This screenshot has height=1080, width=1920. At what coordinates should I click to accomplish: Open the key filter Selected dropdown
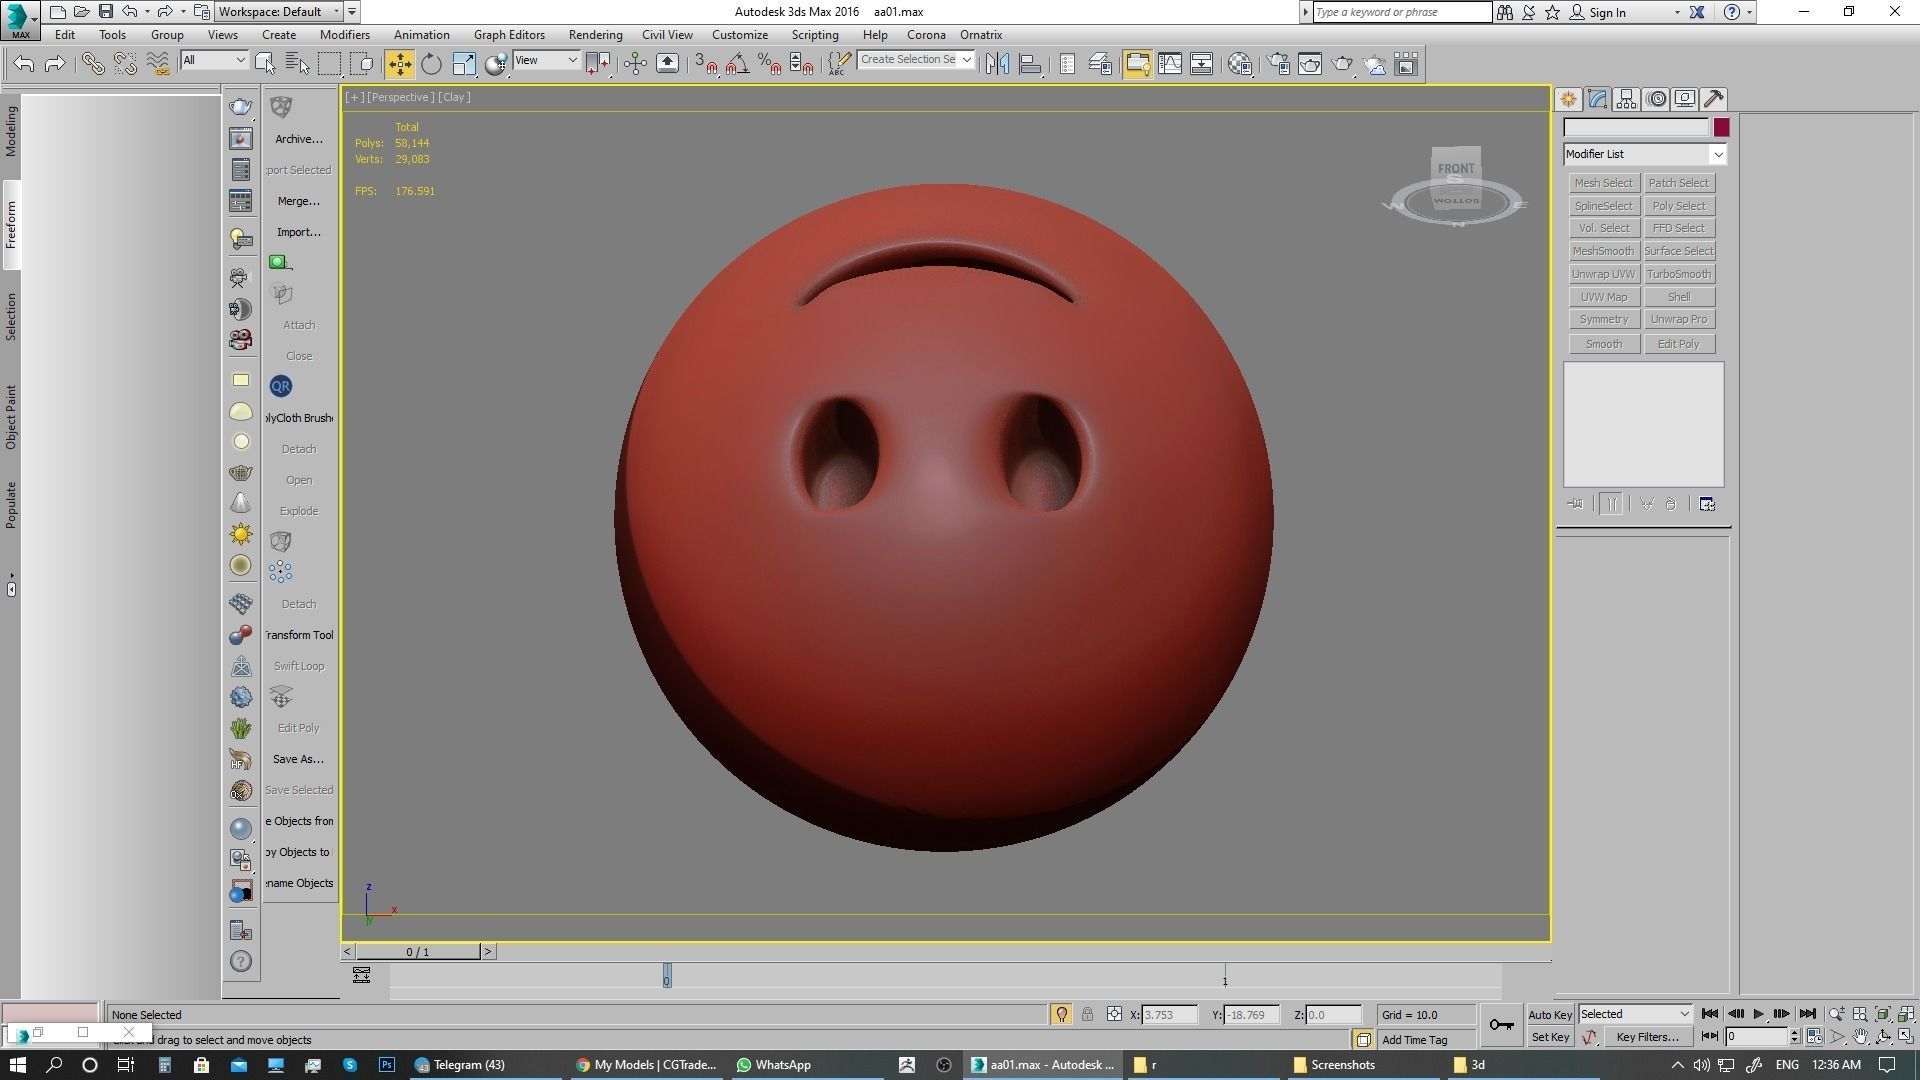1635,1014
